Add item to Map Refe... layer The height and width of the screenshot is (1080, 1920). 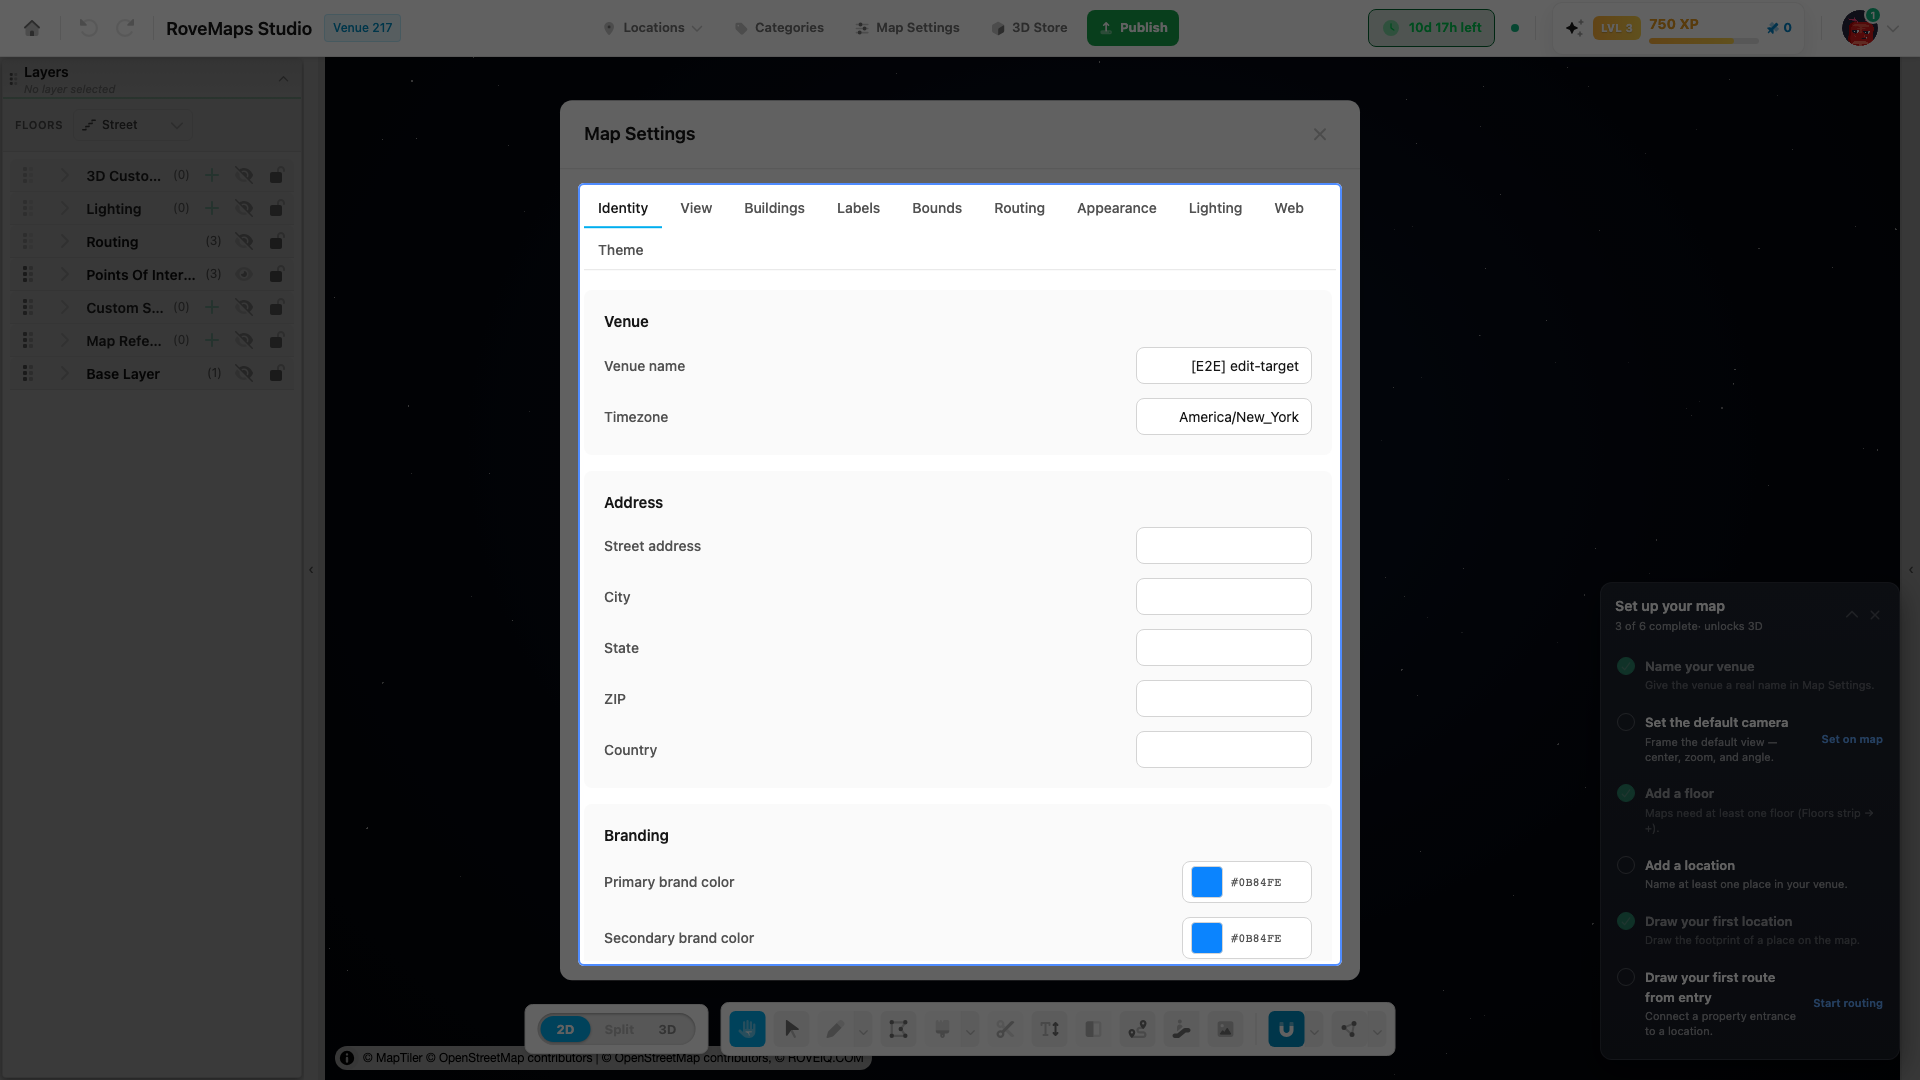tap(212, 340)
